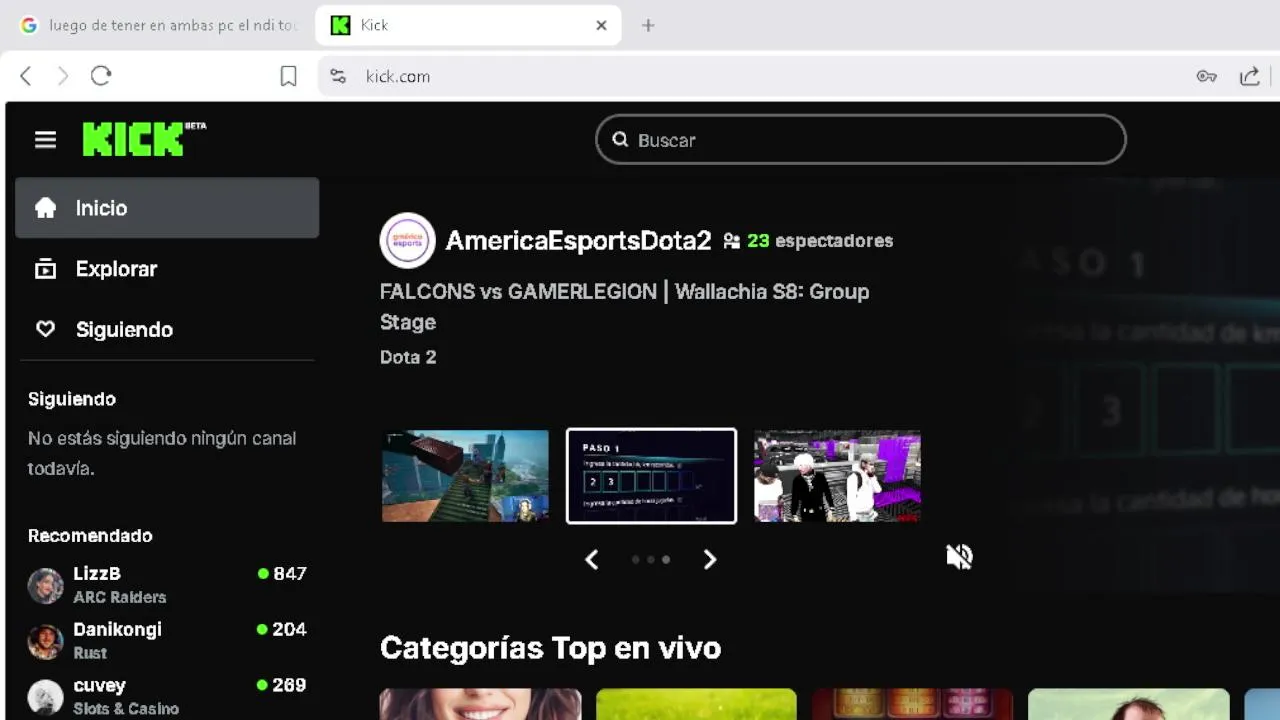Viewport: 1280px width, 720px height.
Task: Open cuvey recommended channel
Action: (167, 696)
